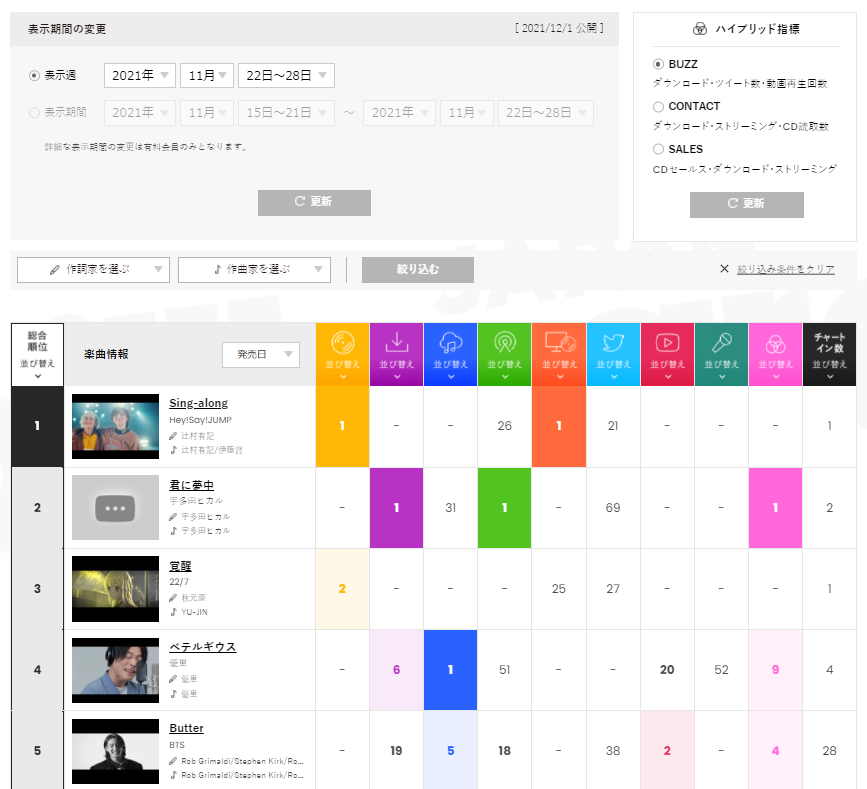Open the 覚醒 song link
Screen dimensions: 867x789
[180, 566]
